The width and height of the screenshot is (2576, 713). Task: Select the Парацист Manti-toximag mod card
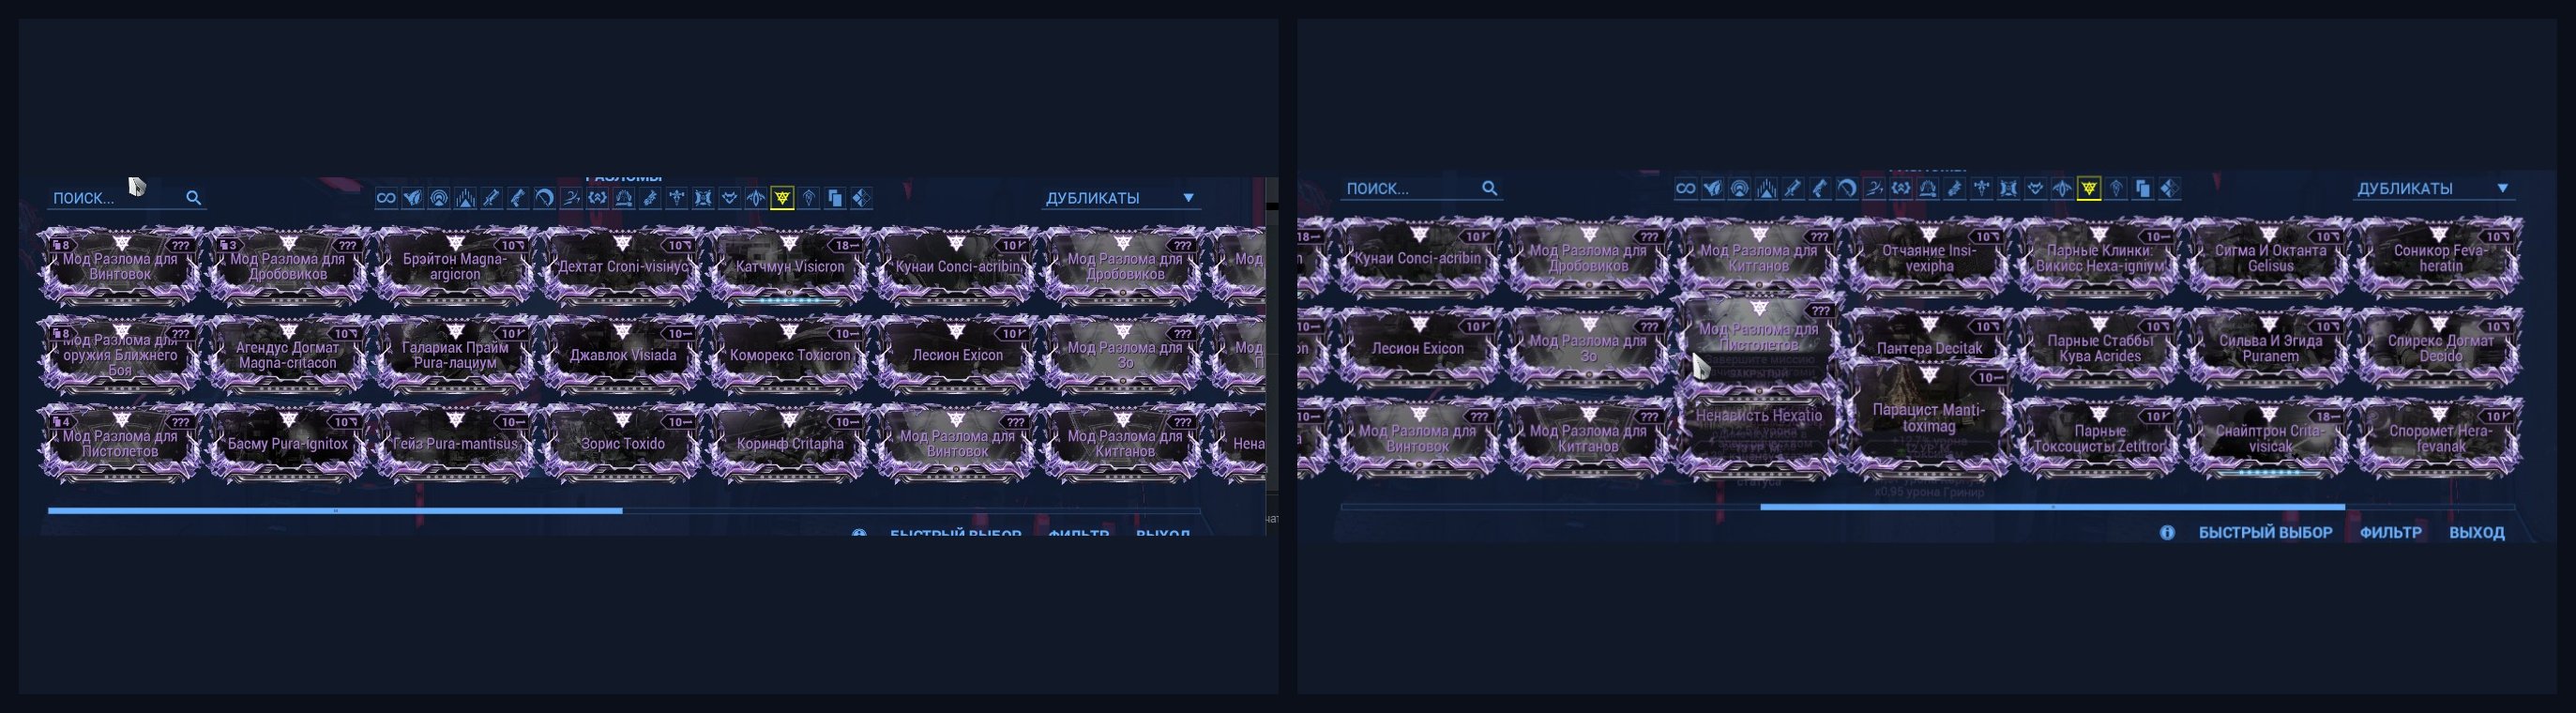(x=1929, y=418)
